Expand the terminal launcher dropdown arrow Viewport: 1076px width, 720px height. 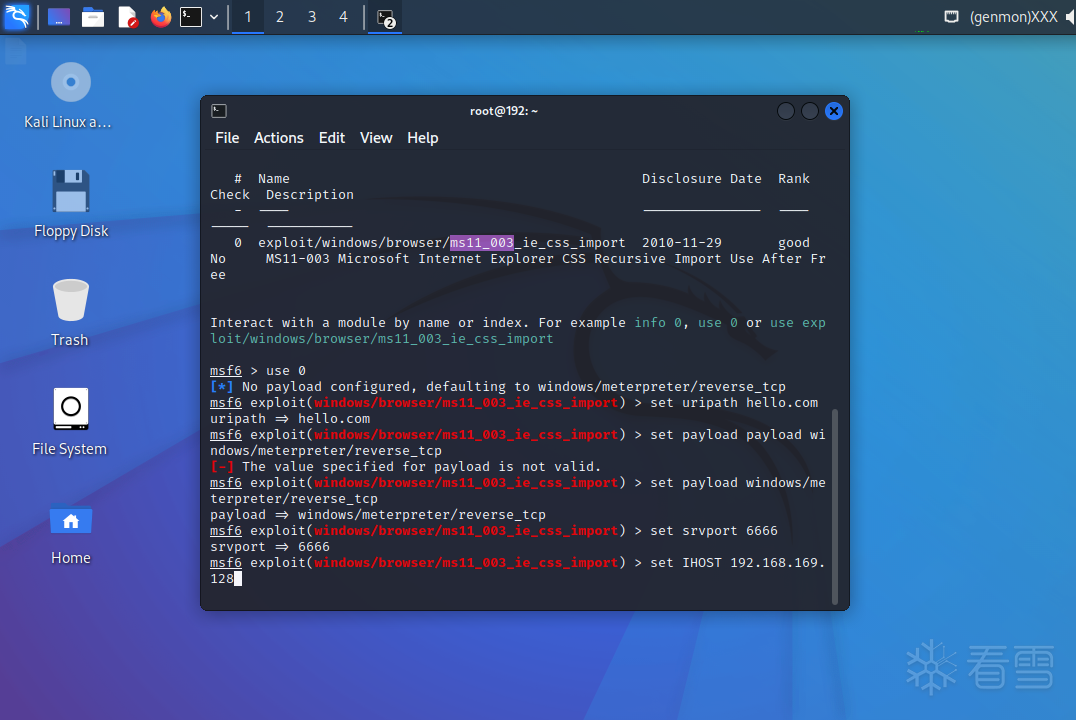tap(214, 16)
